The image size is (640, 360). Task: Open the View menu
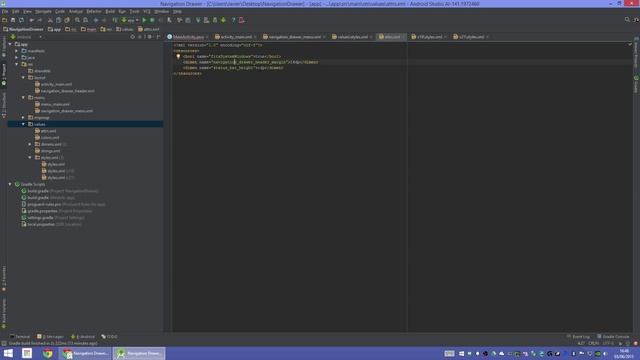tap(27, 11)
